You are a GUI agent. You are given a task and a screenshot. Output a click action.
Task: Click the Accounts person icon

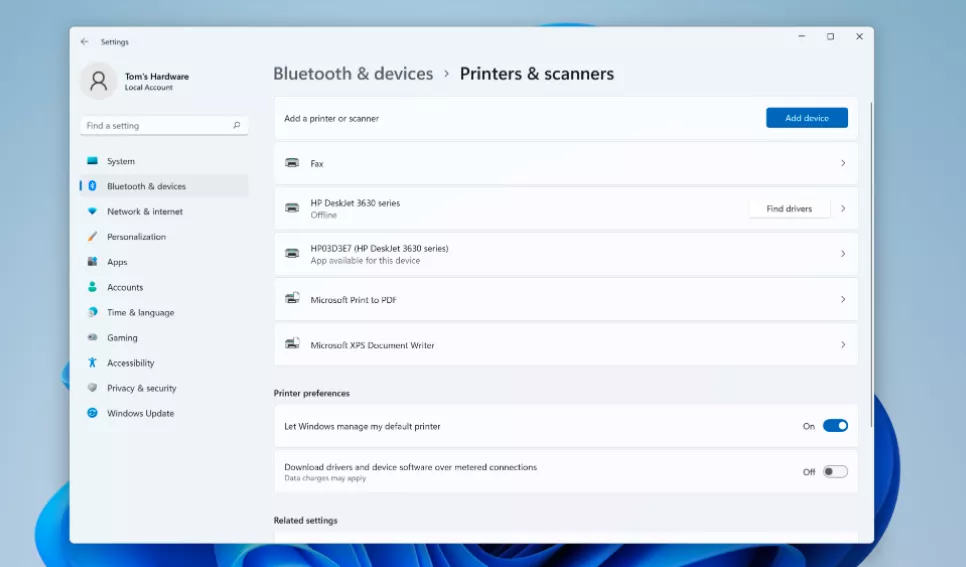tap(92, 287)
